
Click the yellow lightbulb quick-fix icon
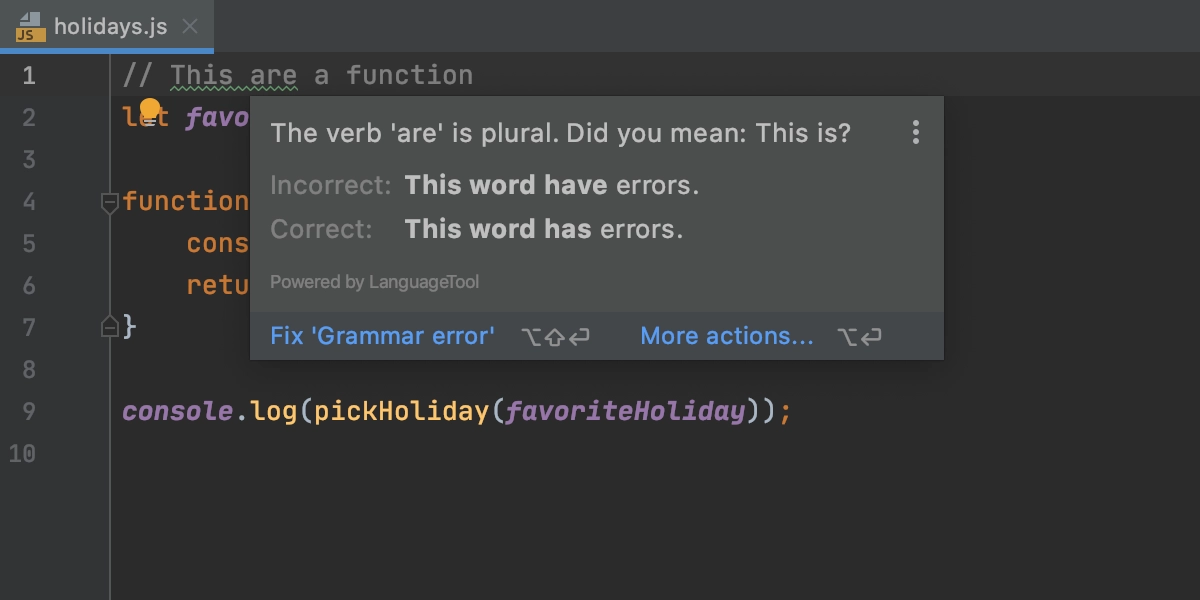(x=150, y=109)
